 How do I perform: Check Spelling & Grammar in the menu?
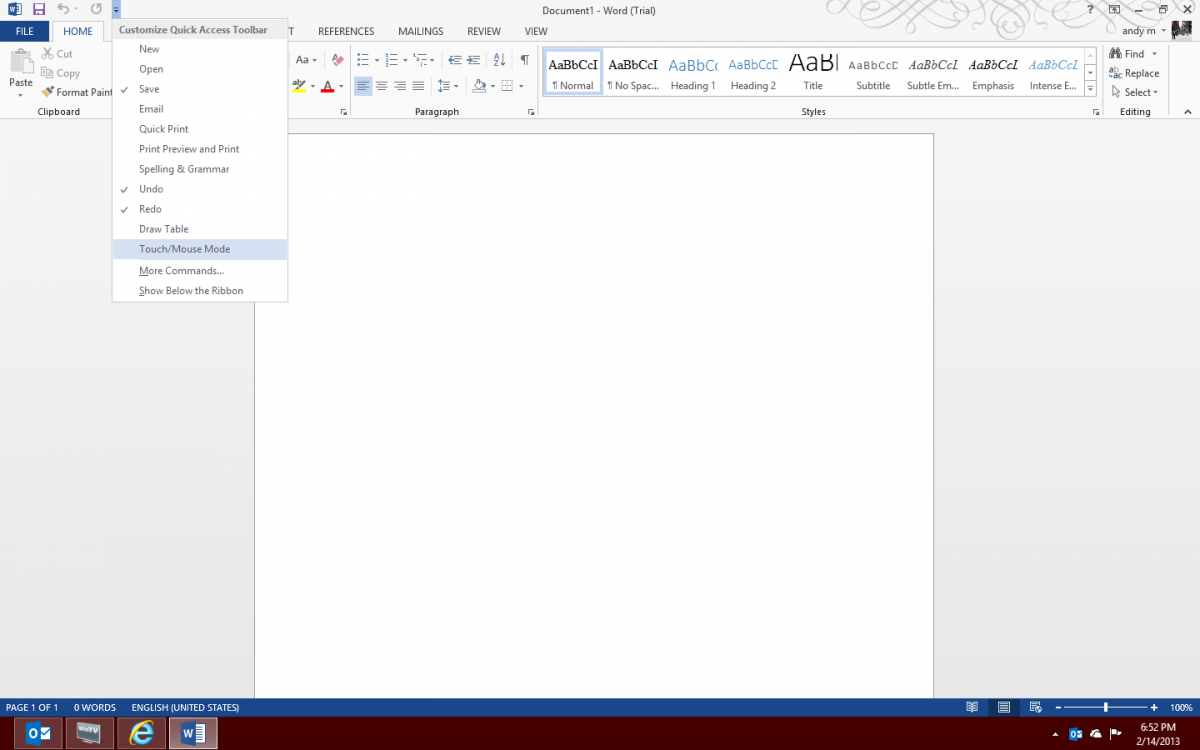(x=200, y=169)
